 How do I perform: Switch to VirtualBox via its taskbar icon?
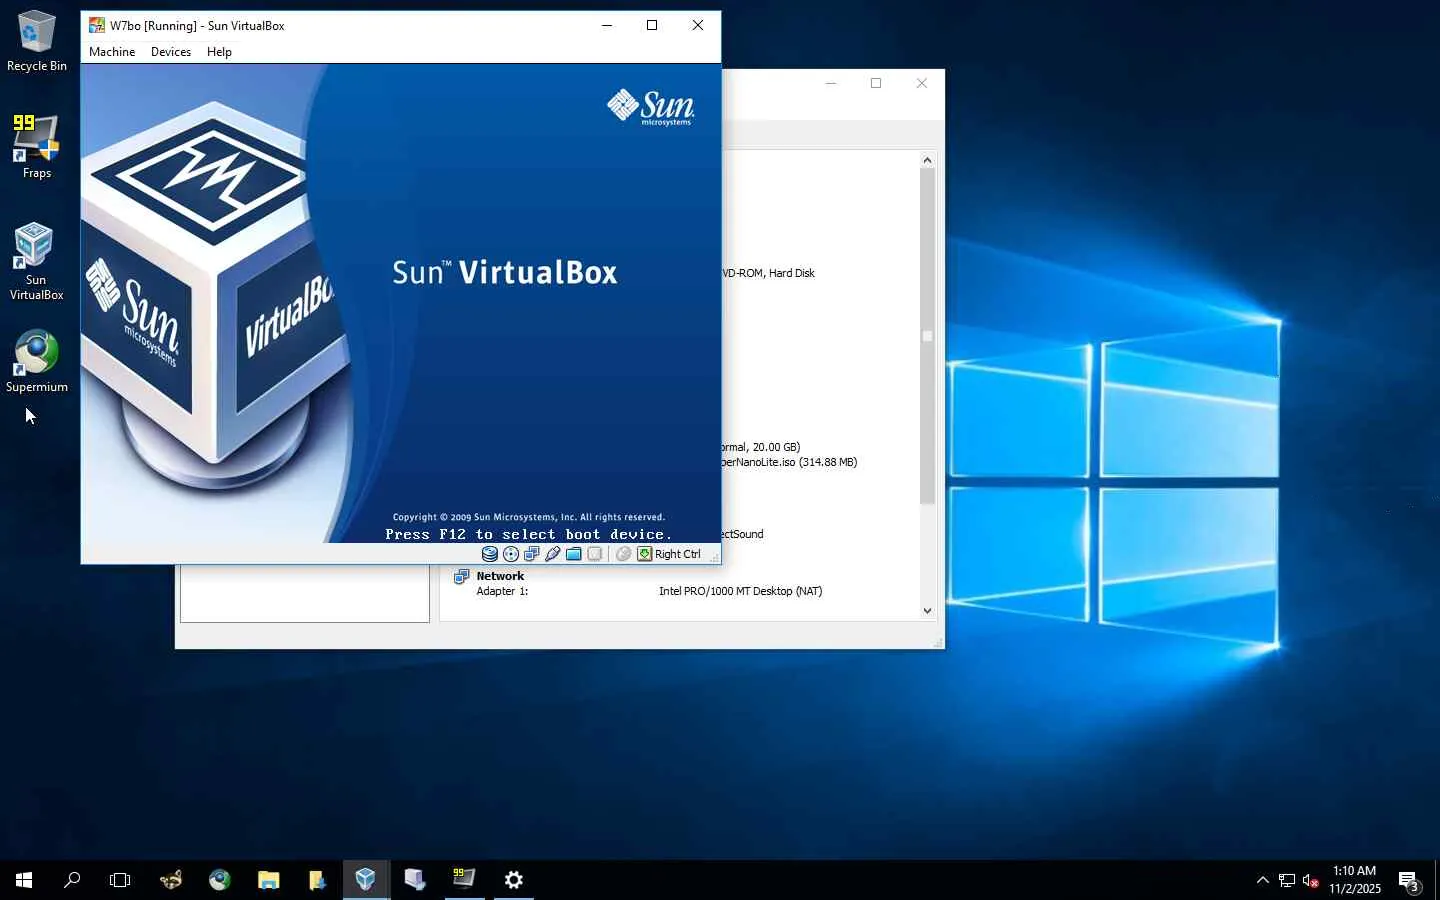click(x=366, y=880)
